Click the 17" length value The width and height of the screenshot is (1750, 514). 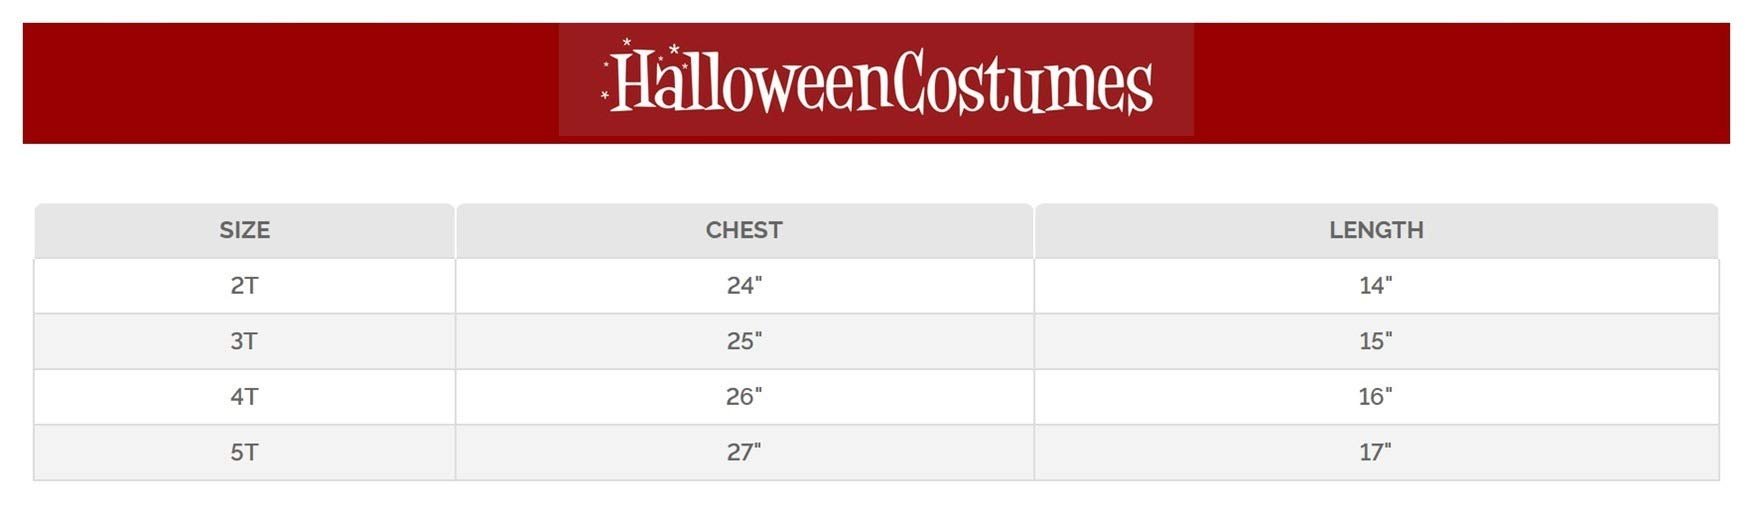pos(1376,452)
